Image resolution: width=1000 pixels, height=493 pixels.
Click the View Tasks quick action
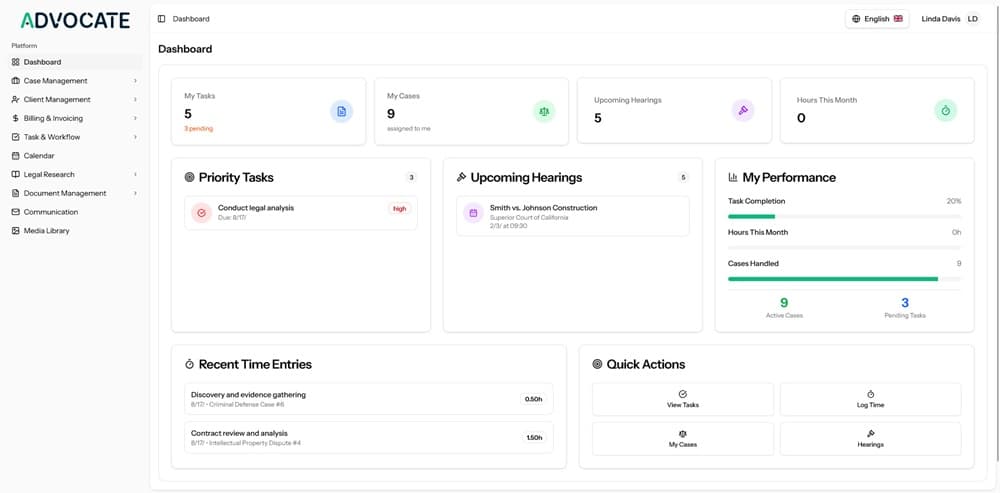[x=683, y=399]
